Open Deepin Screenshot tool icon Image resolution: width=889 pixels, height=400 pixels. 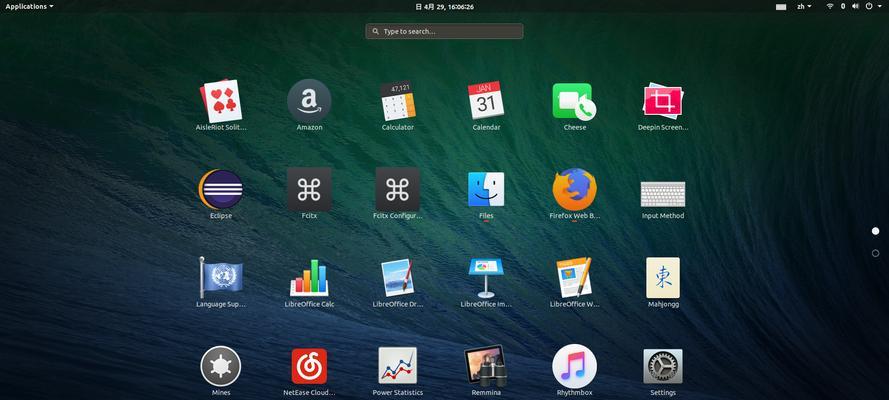click(x=663, y=101)
